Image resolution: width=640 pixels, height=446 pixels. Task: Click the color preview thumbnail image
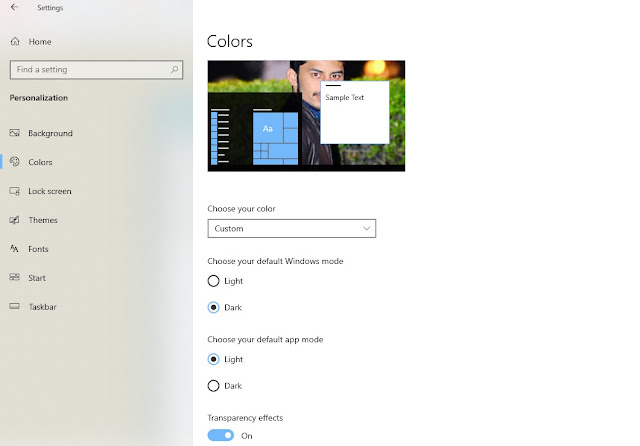(306, 116)
